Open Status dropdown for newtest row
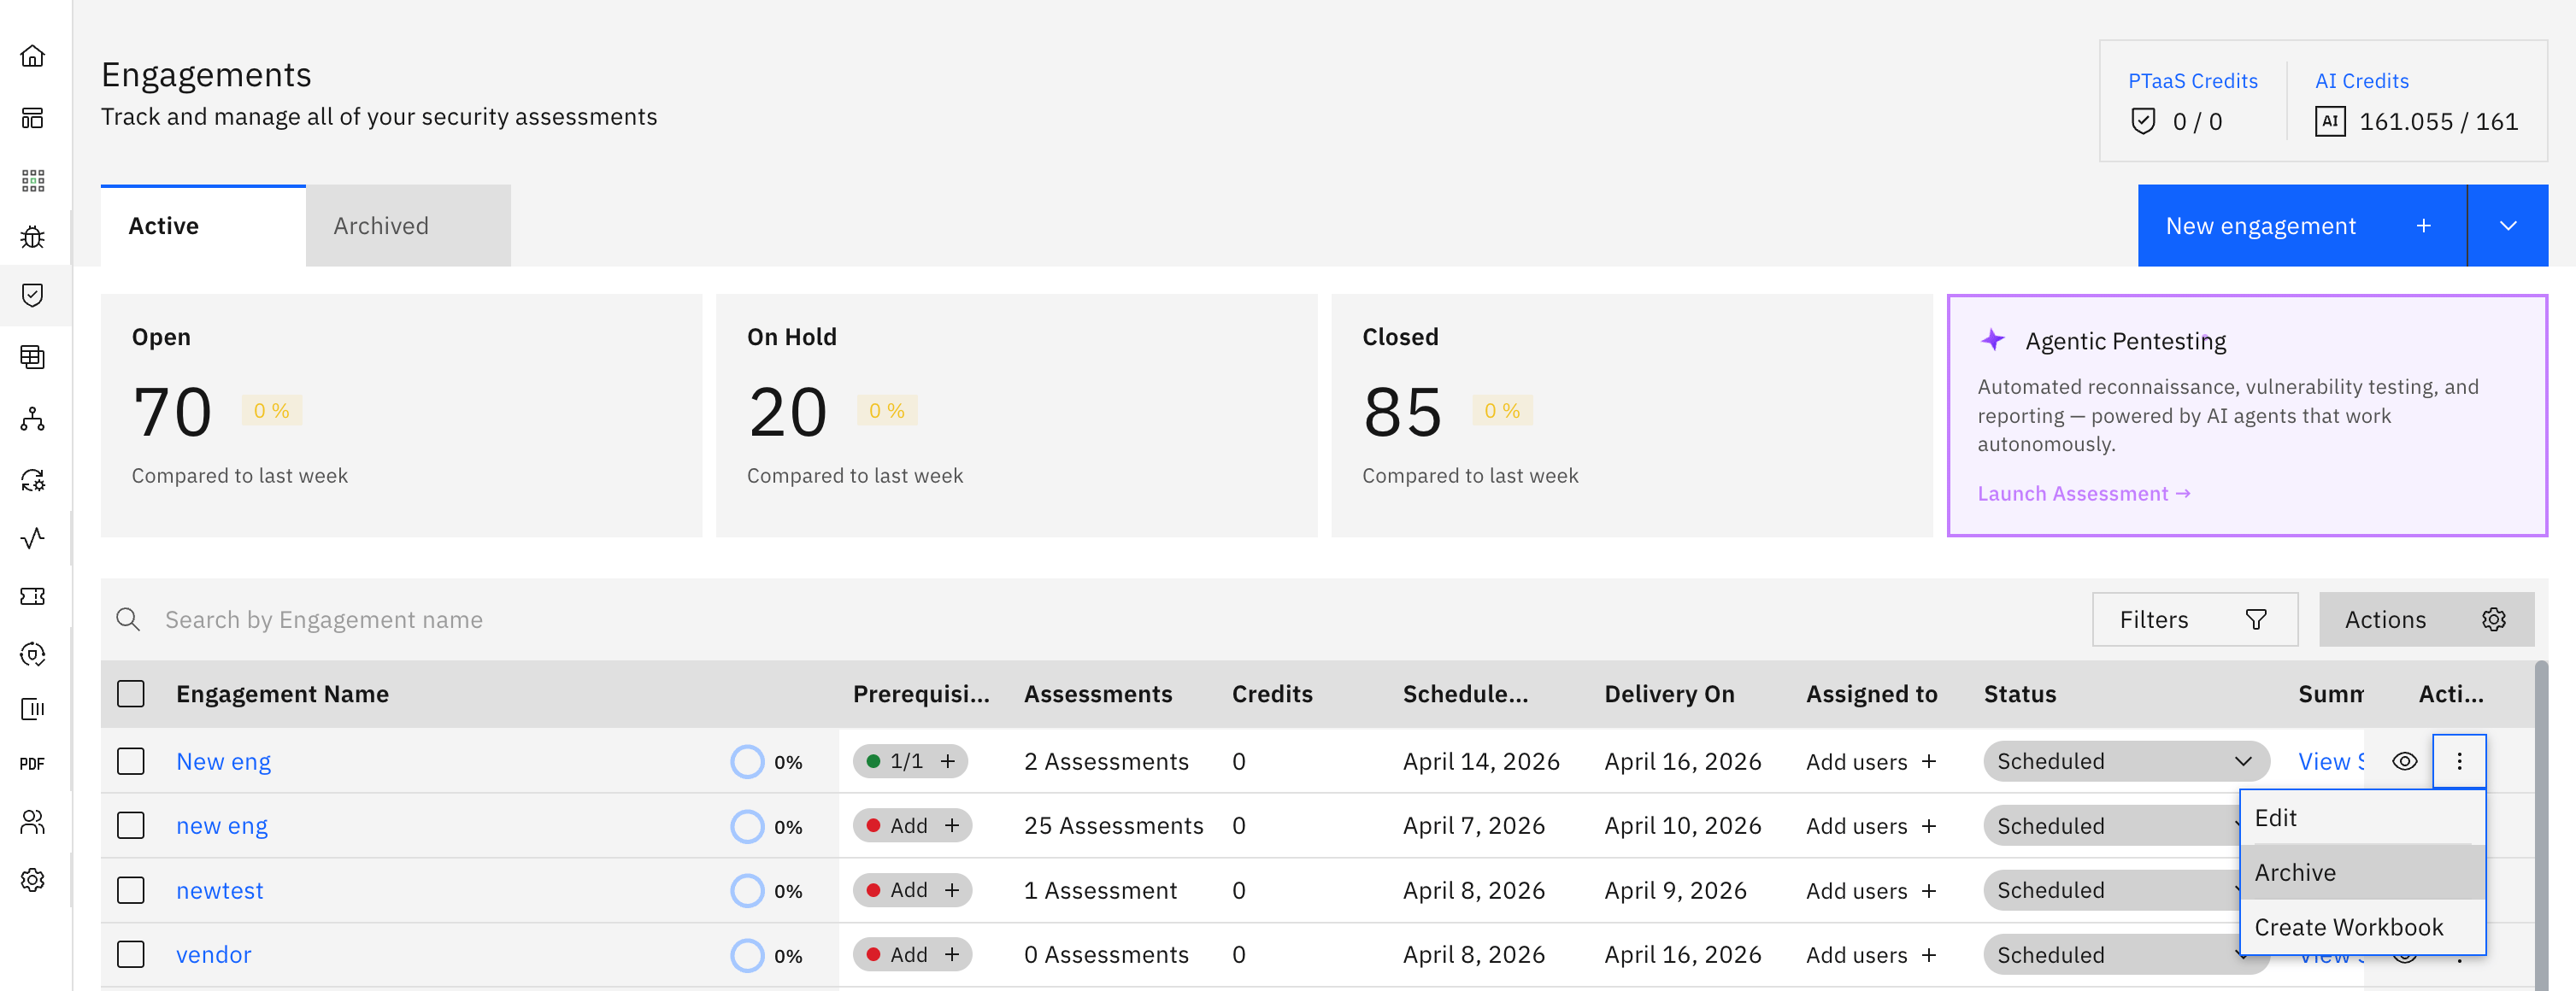 pos(2112,890)
